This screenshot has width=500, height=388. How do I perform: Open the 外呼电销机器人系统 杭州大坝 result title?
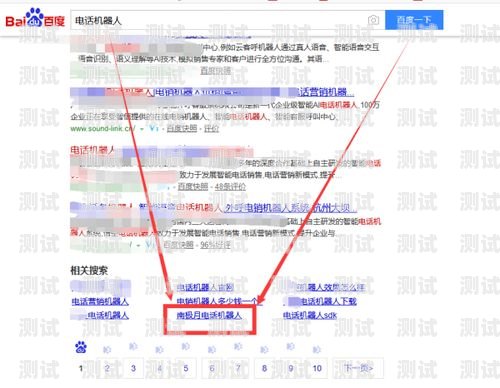[x=290, y=208]
